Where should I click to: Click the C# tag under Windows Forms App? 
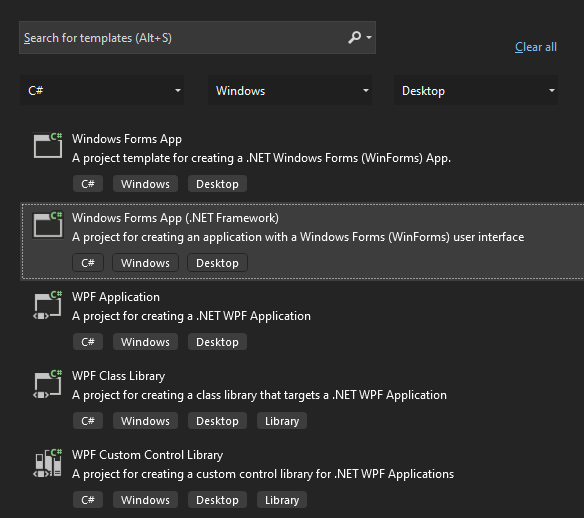[x=88, y=184]
